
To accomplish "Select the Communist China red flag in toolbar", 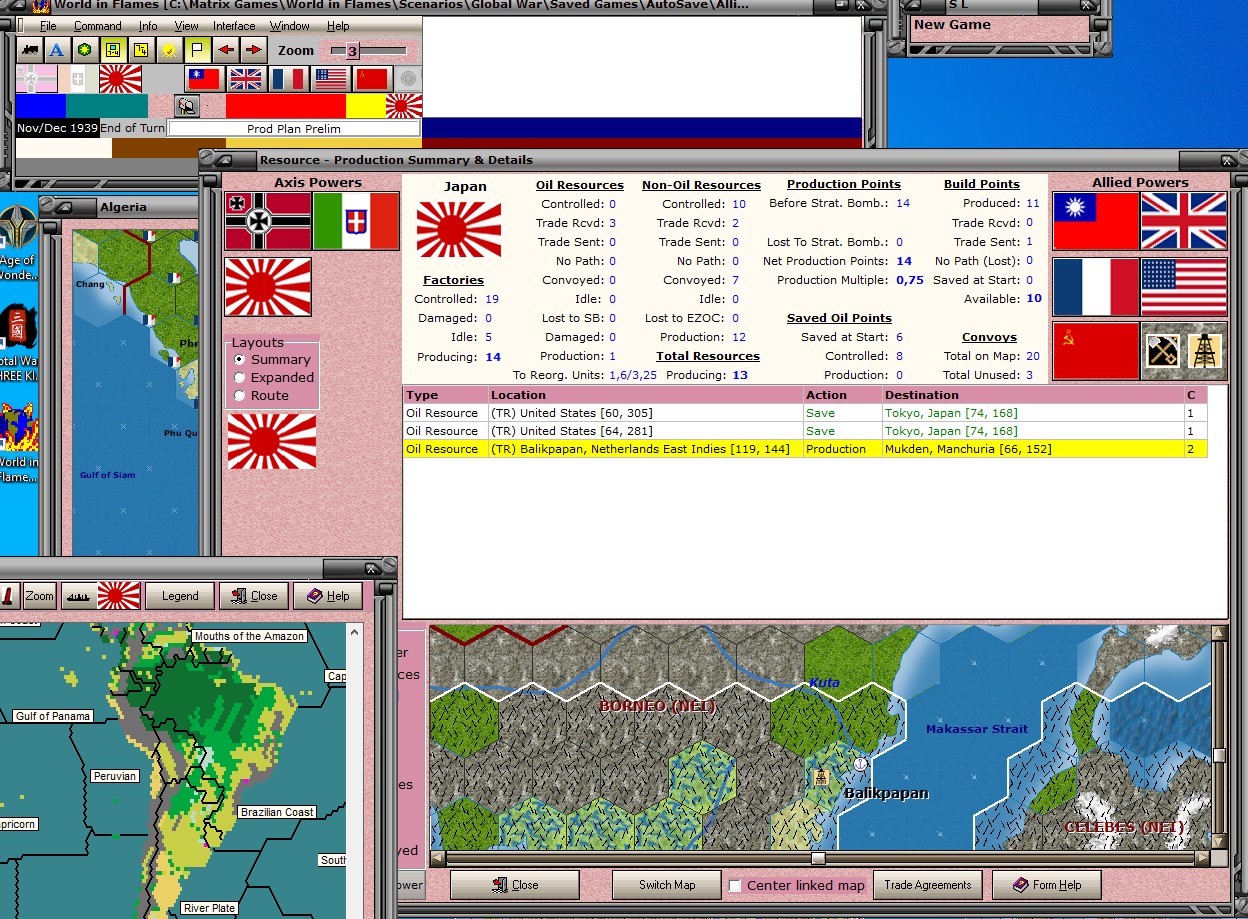I will click(372, 79).
